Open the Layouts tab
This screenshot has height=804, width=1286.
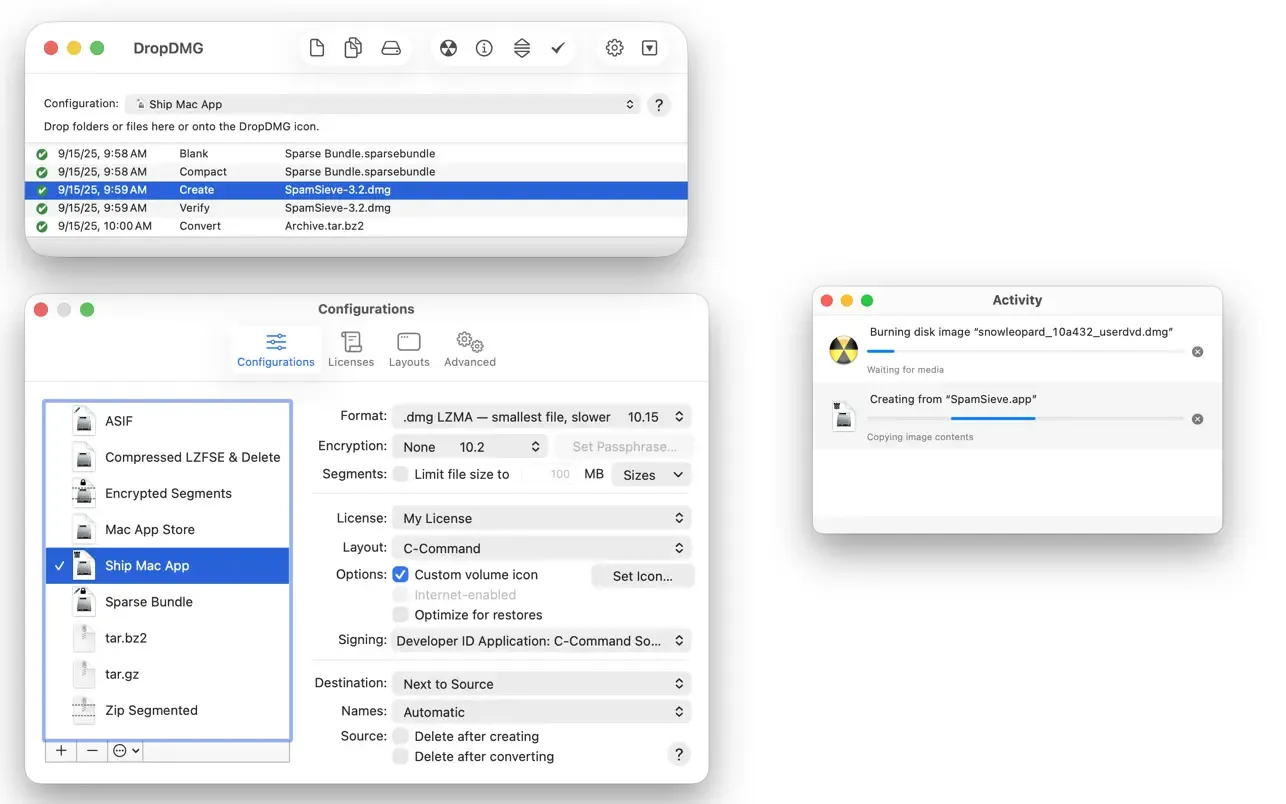pyautogui.click(x=409, y=350)
